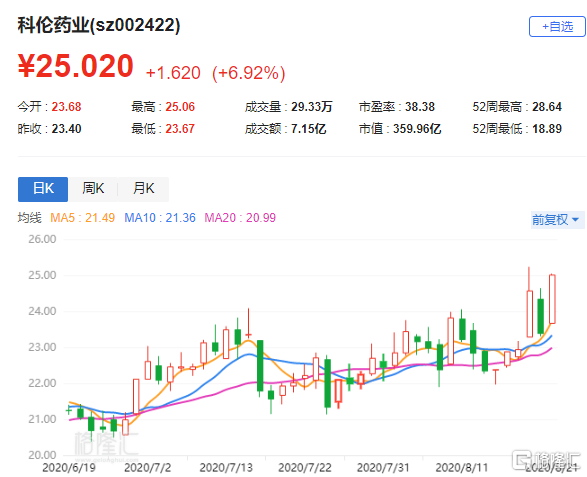Select the tall red candlestick above 2020/7/2
Screen dimensions: 587x477
[x=136, y=396]
